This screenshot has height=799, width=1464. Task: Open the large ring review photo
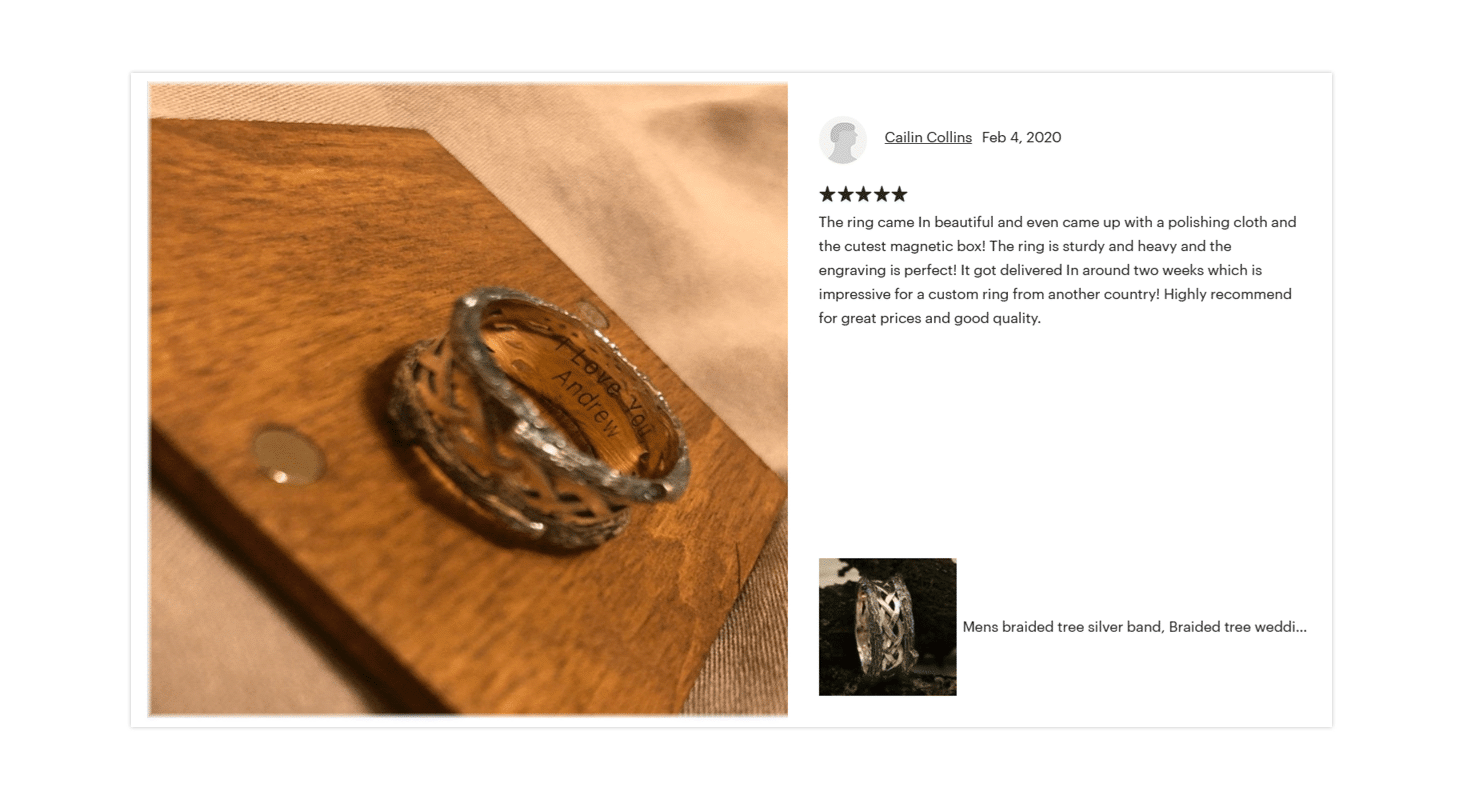(468, 399)
